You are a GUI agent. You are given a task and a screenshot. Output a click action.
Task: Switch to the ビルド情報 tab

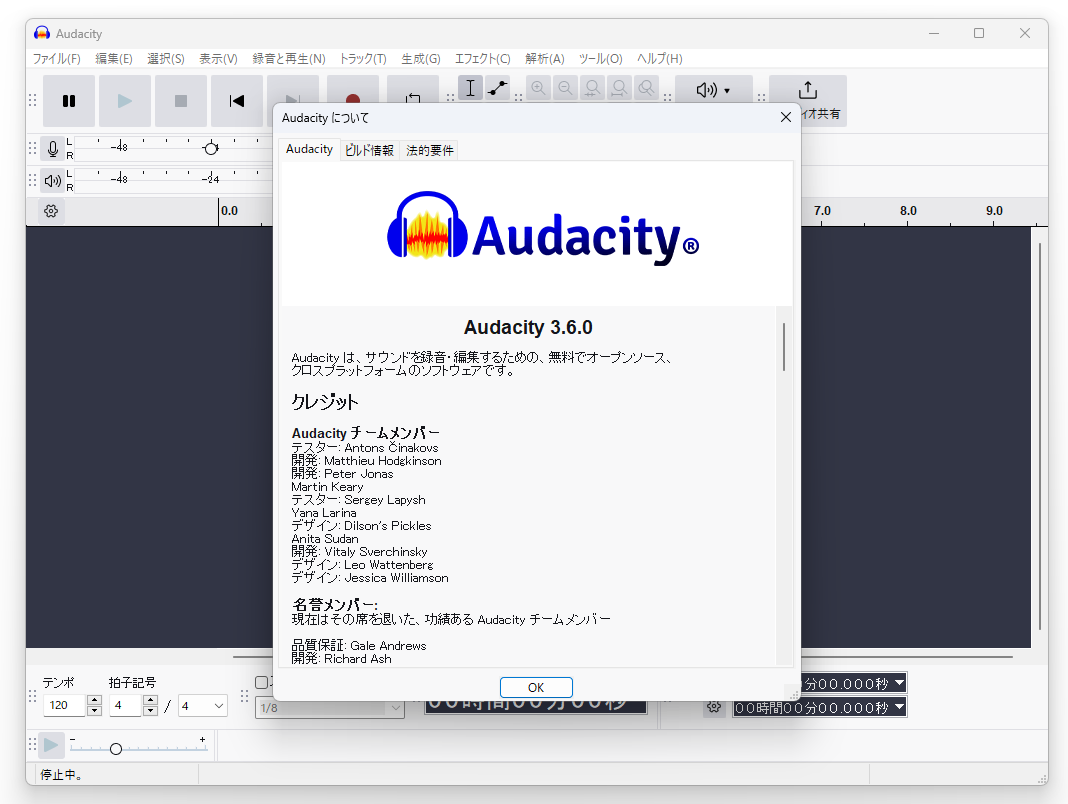coord(370,148)
